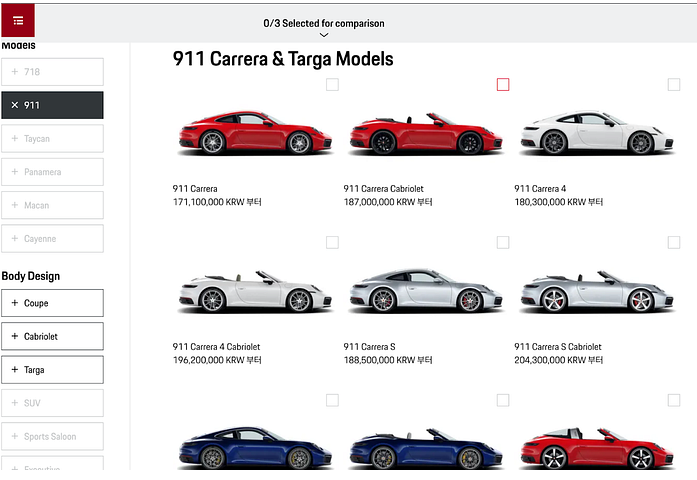This screenshot has height=480, width=697.
Task: Add Panamera model filter
Action: pyautogui.click(x=52, y=172)
